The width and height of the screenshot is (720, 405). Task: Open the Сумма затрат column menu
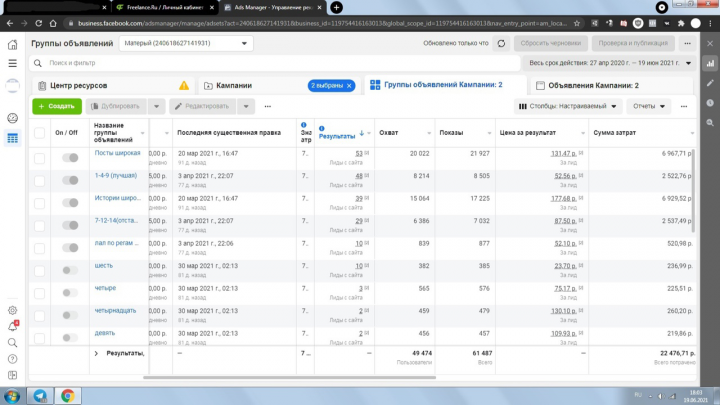(692, 133)
